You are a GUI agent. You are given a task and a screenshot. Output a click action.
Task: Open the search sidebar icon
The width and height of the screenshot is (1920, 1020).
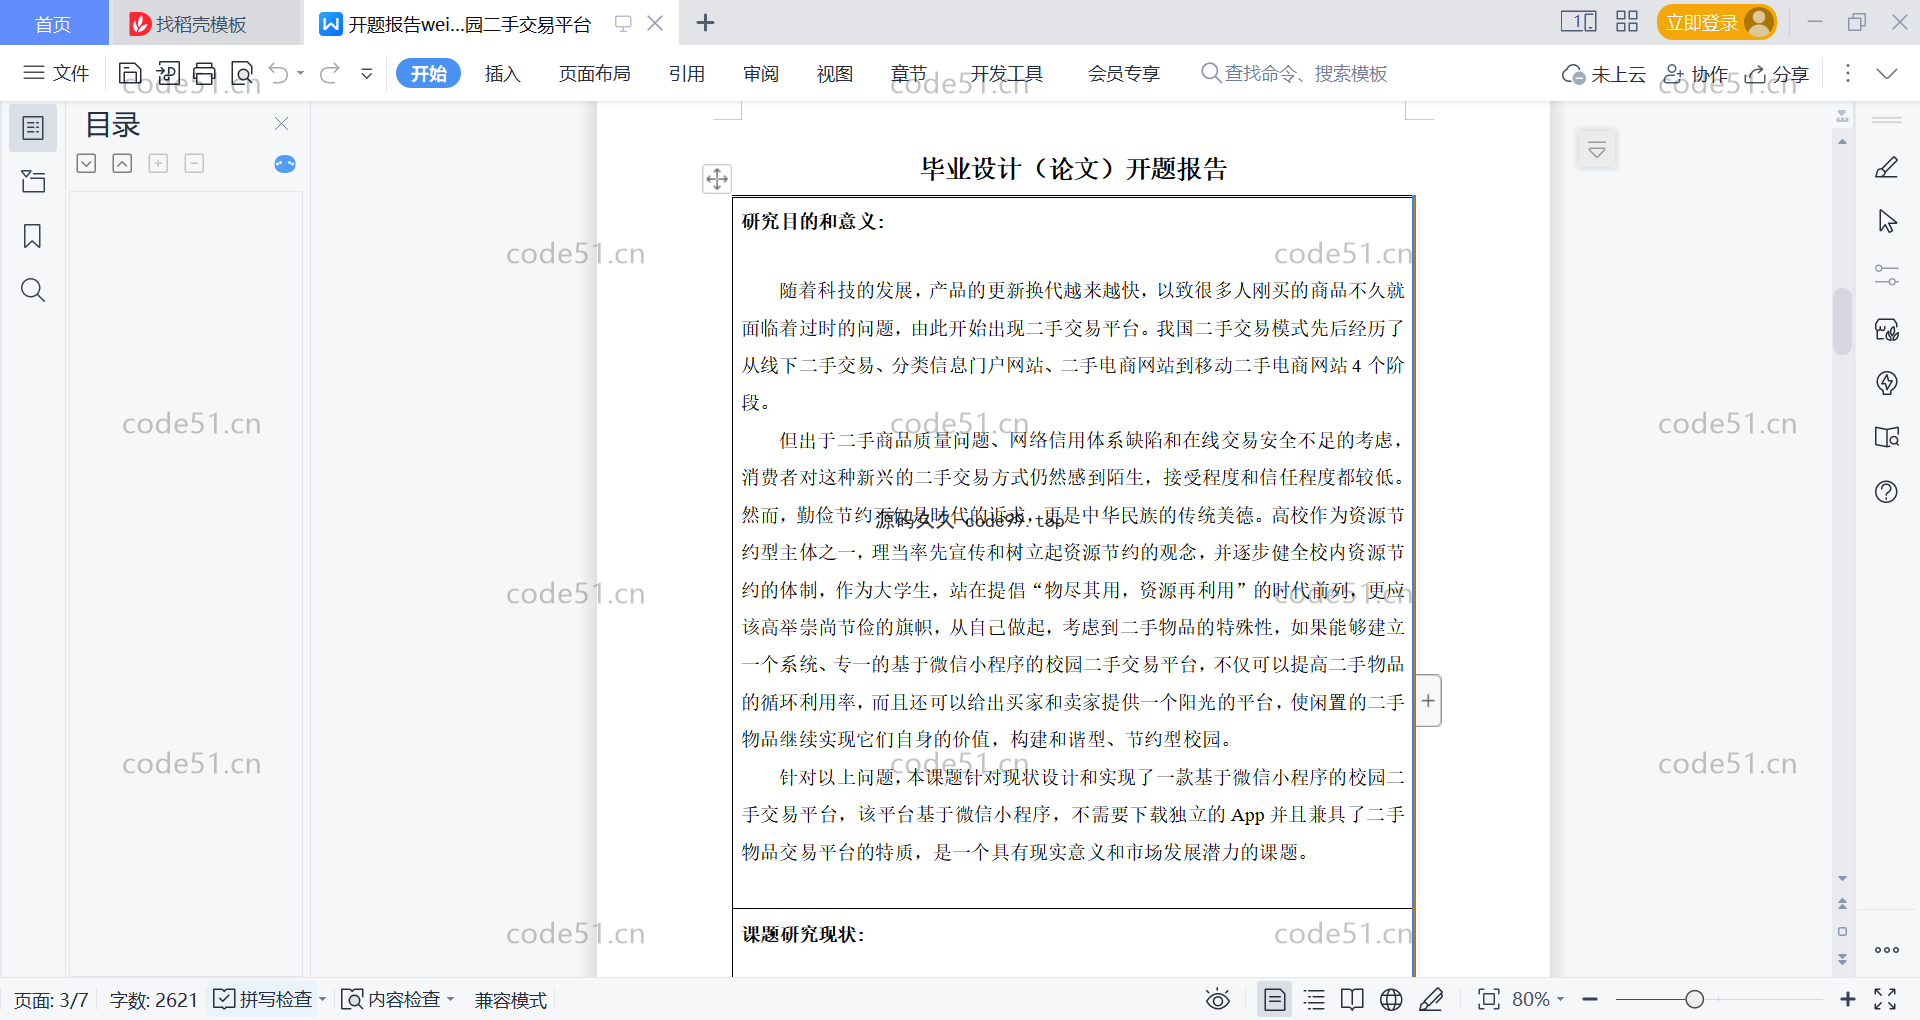33,290
